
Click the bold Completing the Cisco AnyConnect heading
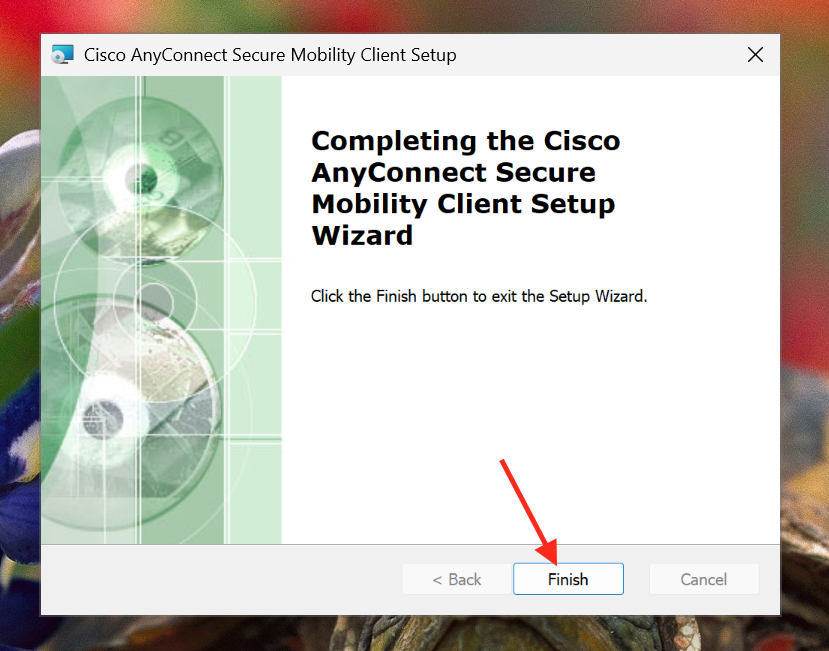[465, 188]
